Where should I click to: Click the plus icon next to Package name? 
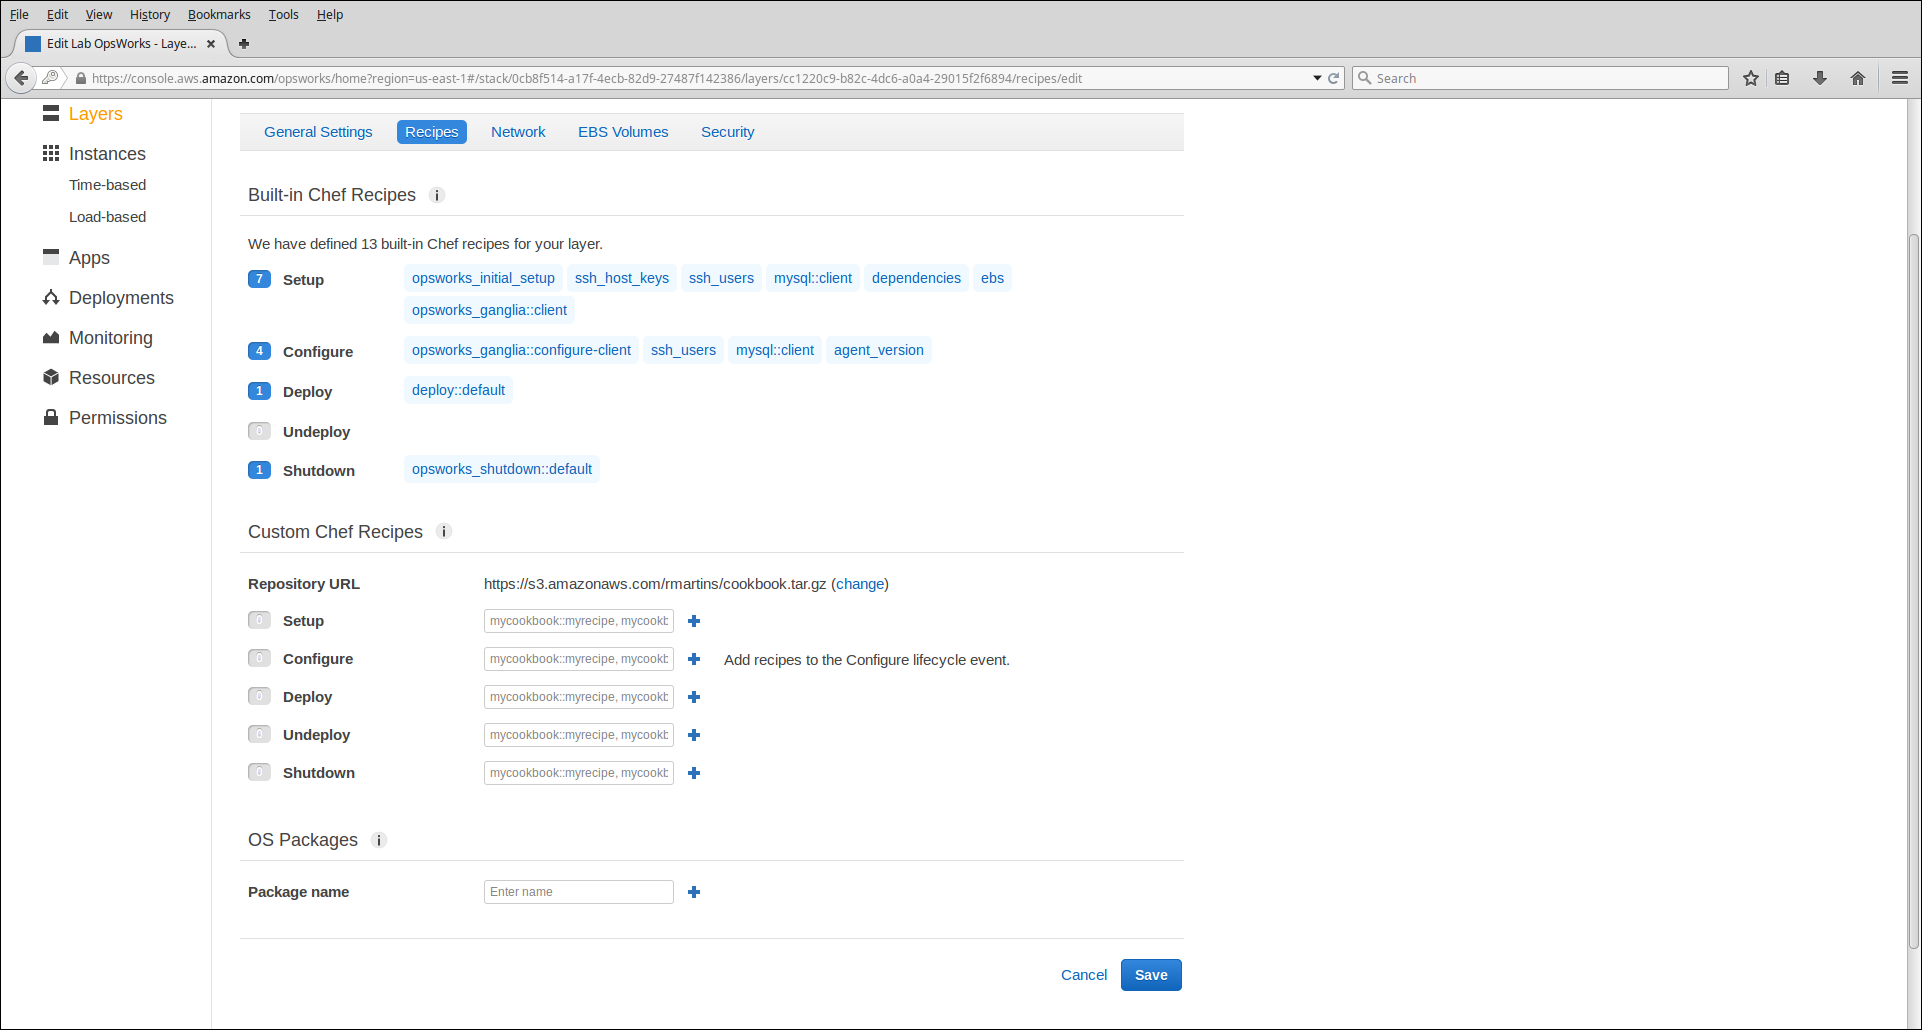(694, 892)
